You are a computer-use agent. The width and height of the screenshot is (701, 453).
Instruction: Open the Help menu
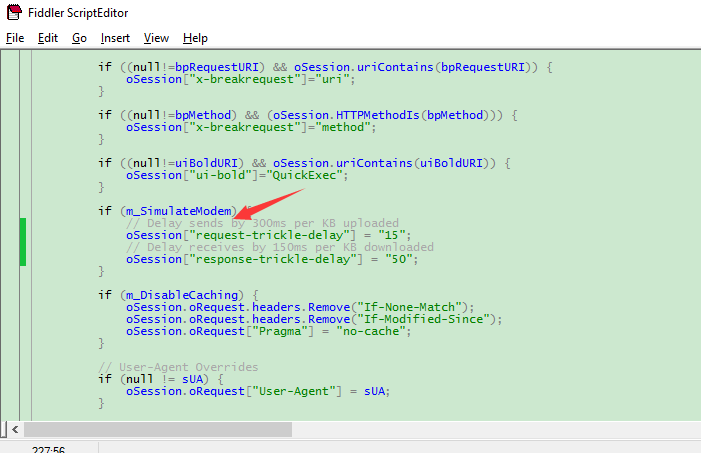pos(195,38)
